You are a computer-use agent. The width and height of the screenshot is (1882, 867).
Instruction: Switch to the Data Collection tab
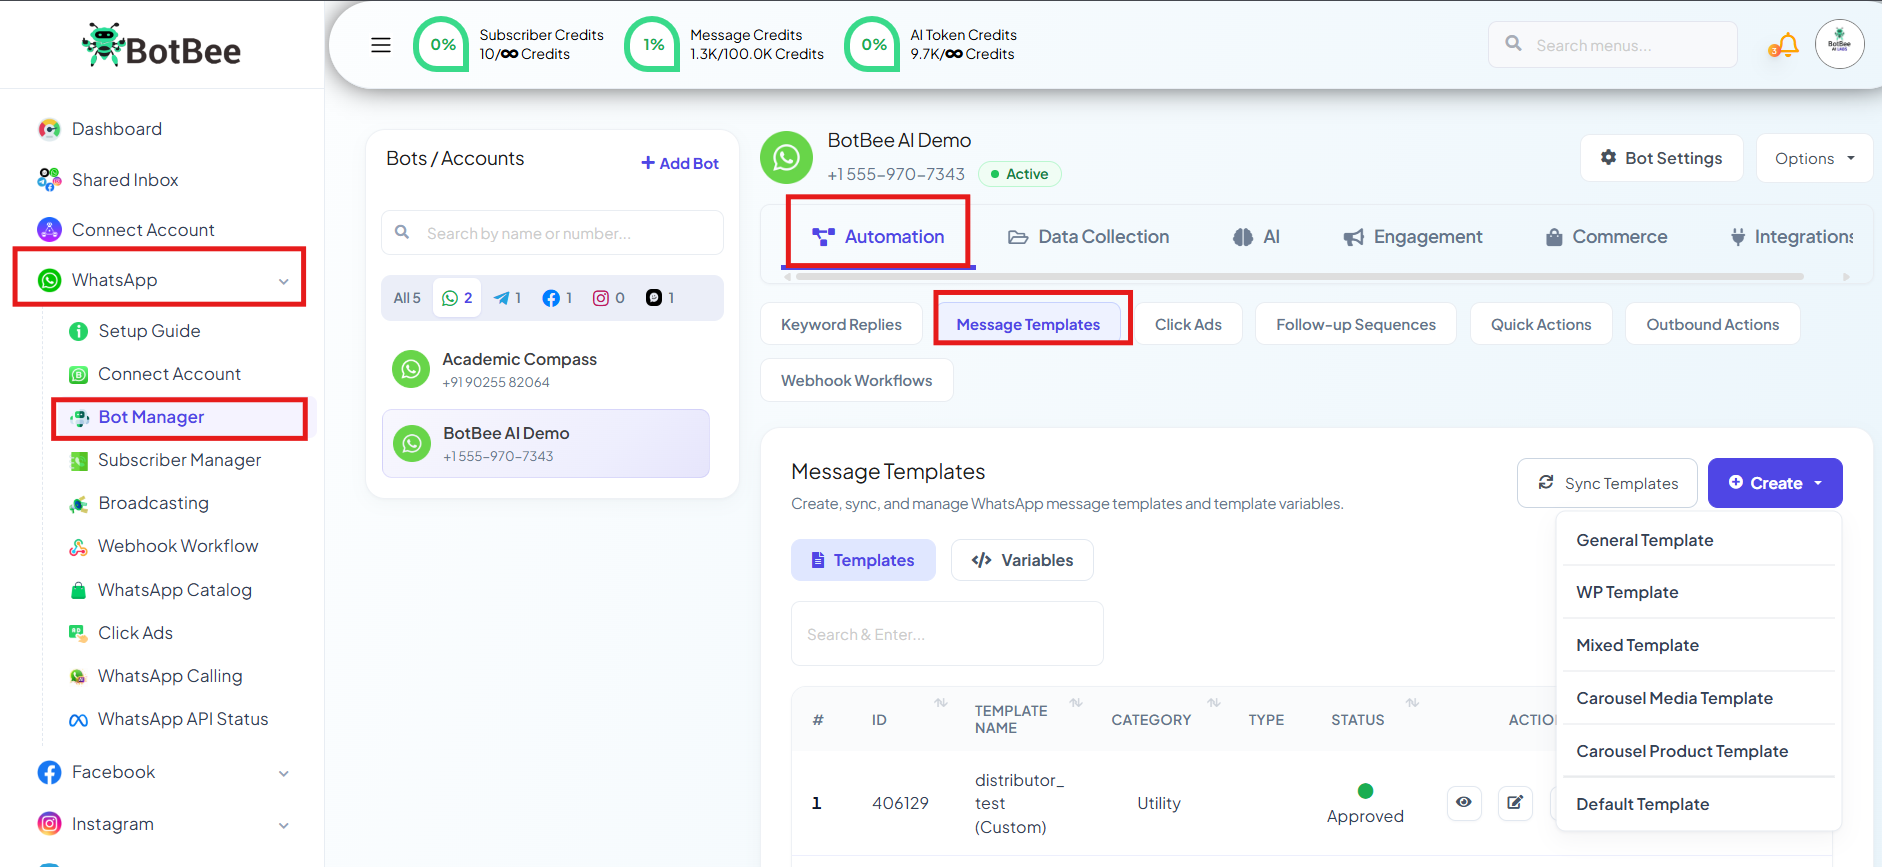coord(1088,237)
